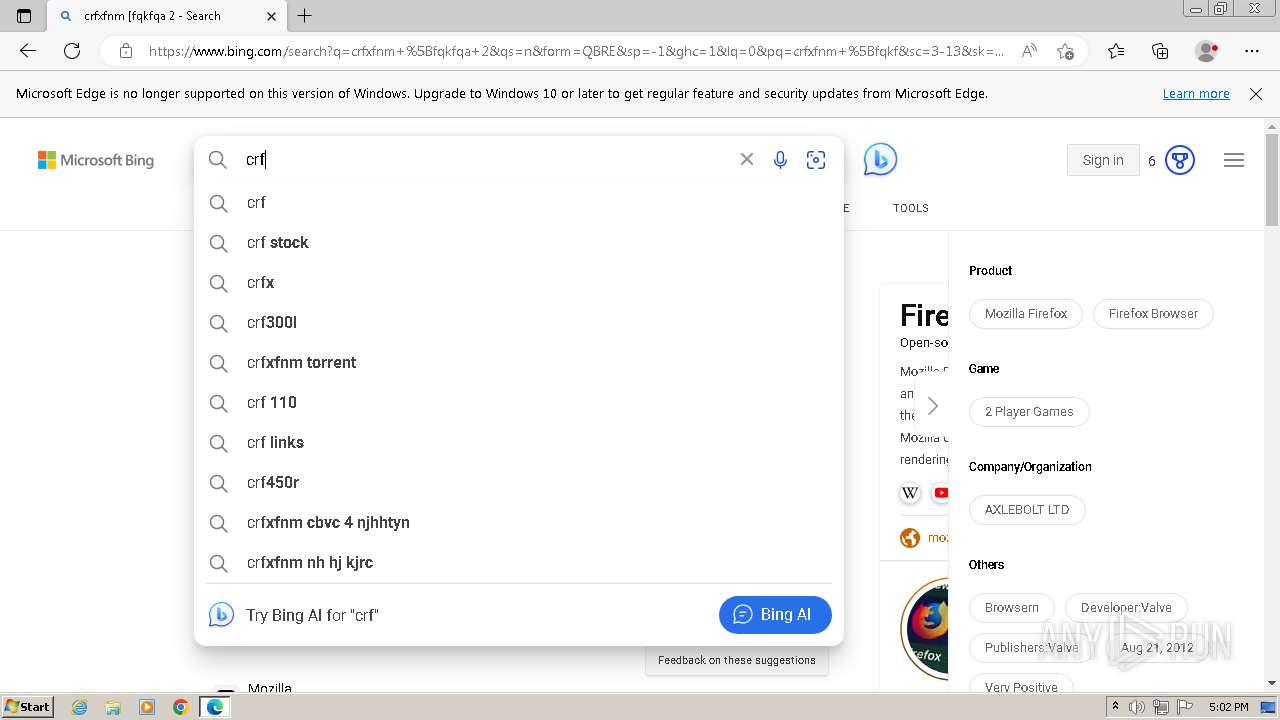Open Bing hamburger menu
This screenshot has width=1280, height=720.
click(1234, 160)
